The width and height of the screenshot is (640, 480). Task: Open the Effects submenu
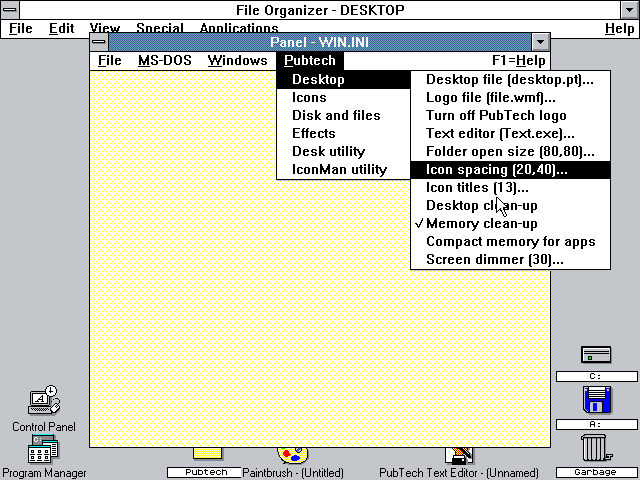343,133
